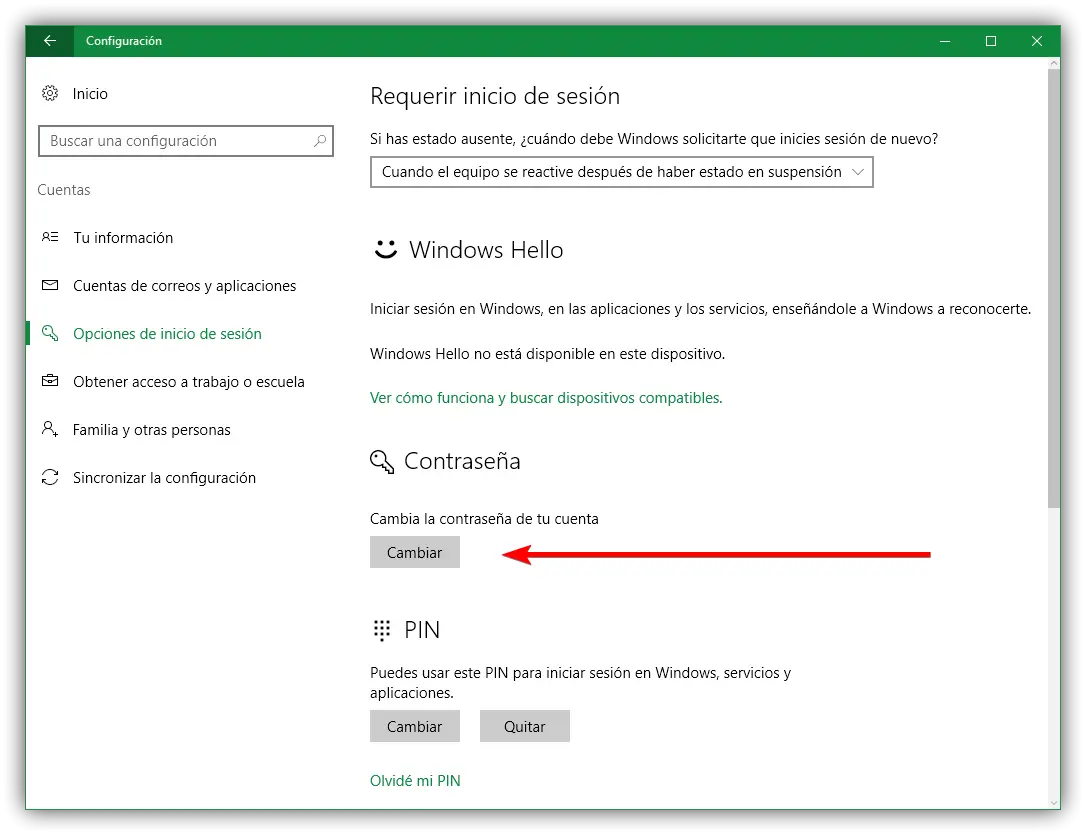
Task: Open Olvidé mi PIN link
Action: tap(415, 780)
